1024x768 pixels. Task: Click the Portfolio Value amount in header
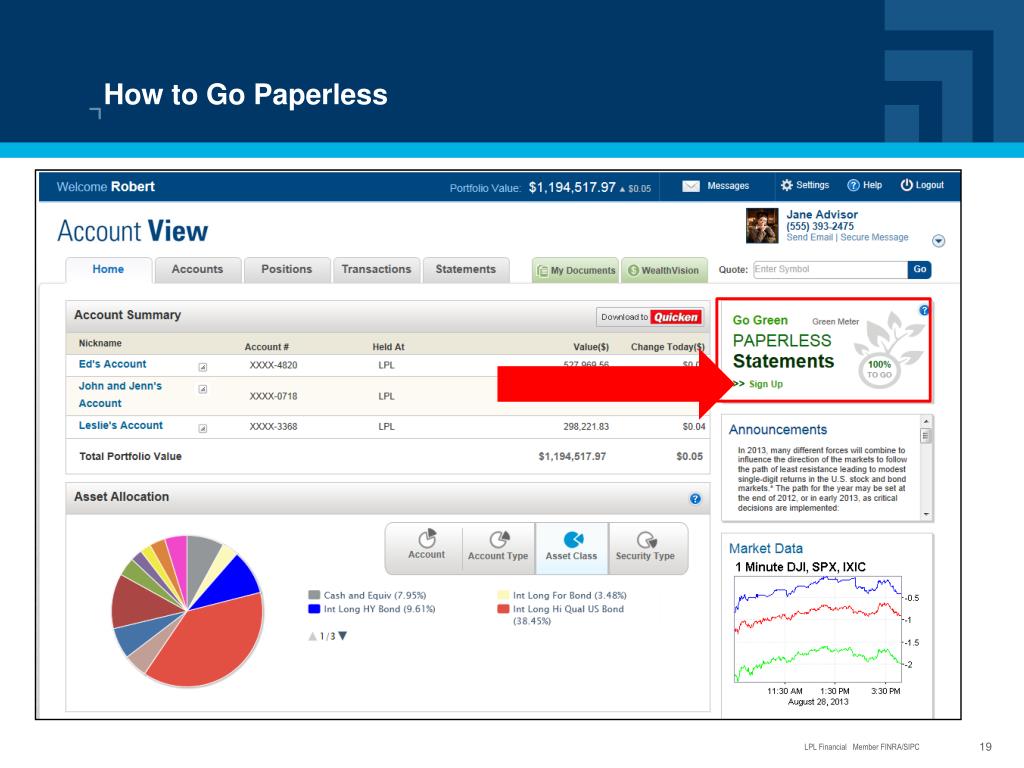click(572, 187)
